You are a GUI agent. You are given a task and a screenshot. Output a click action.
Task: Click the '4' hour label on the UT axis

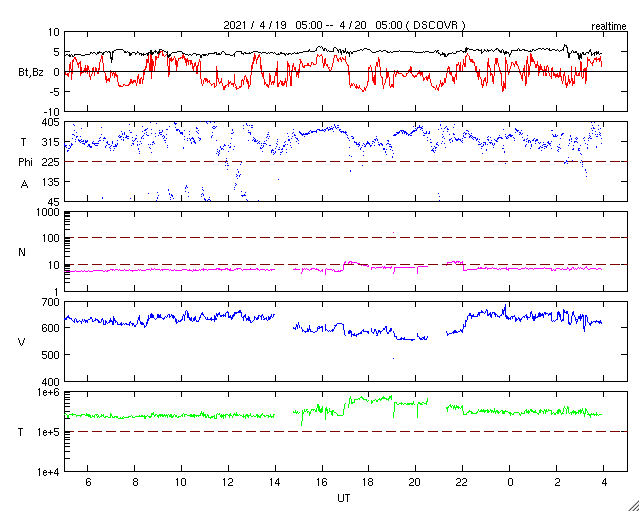[x=604, y=483]
